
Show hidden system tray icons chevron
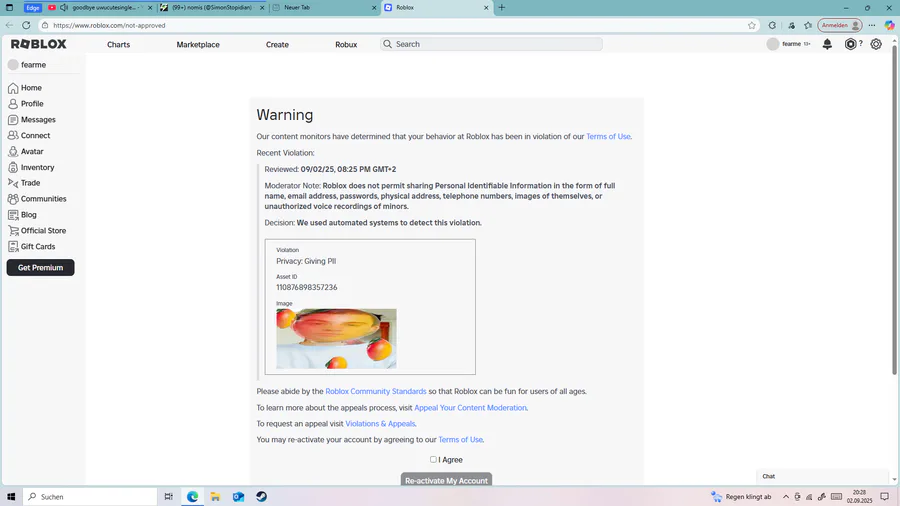(786, 497)
